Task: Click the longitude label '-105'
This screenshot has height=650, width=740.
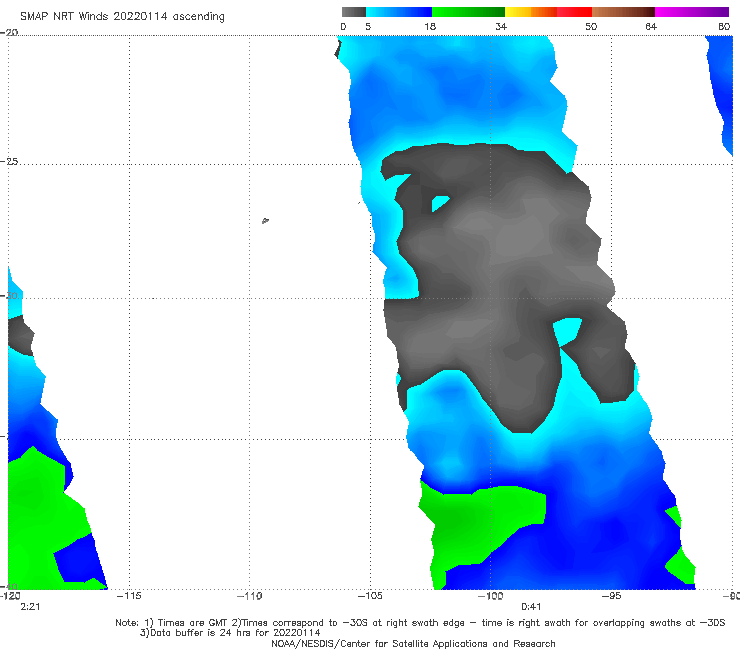Action: pyautogui.click(x=370, y=596)
